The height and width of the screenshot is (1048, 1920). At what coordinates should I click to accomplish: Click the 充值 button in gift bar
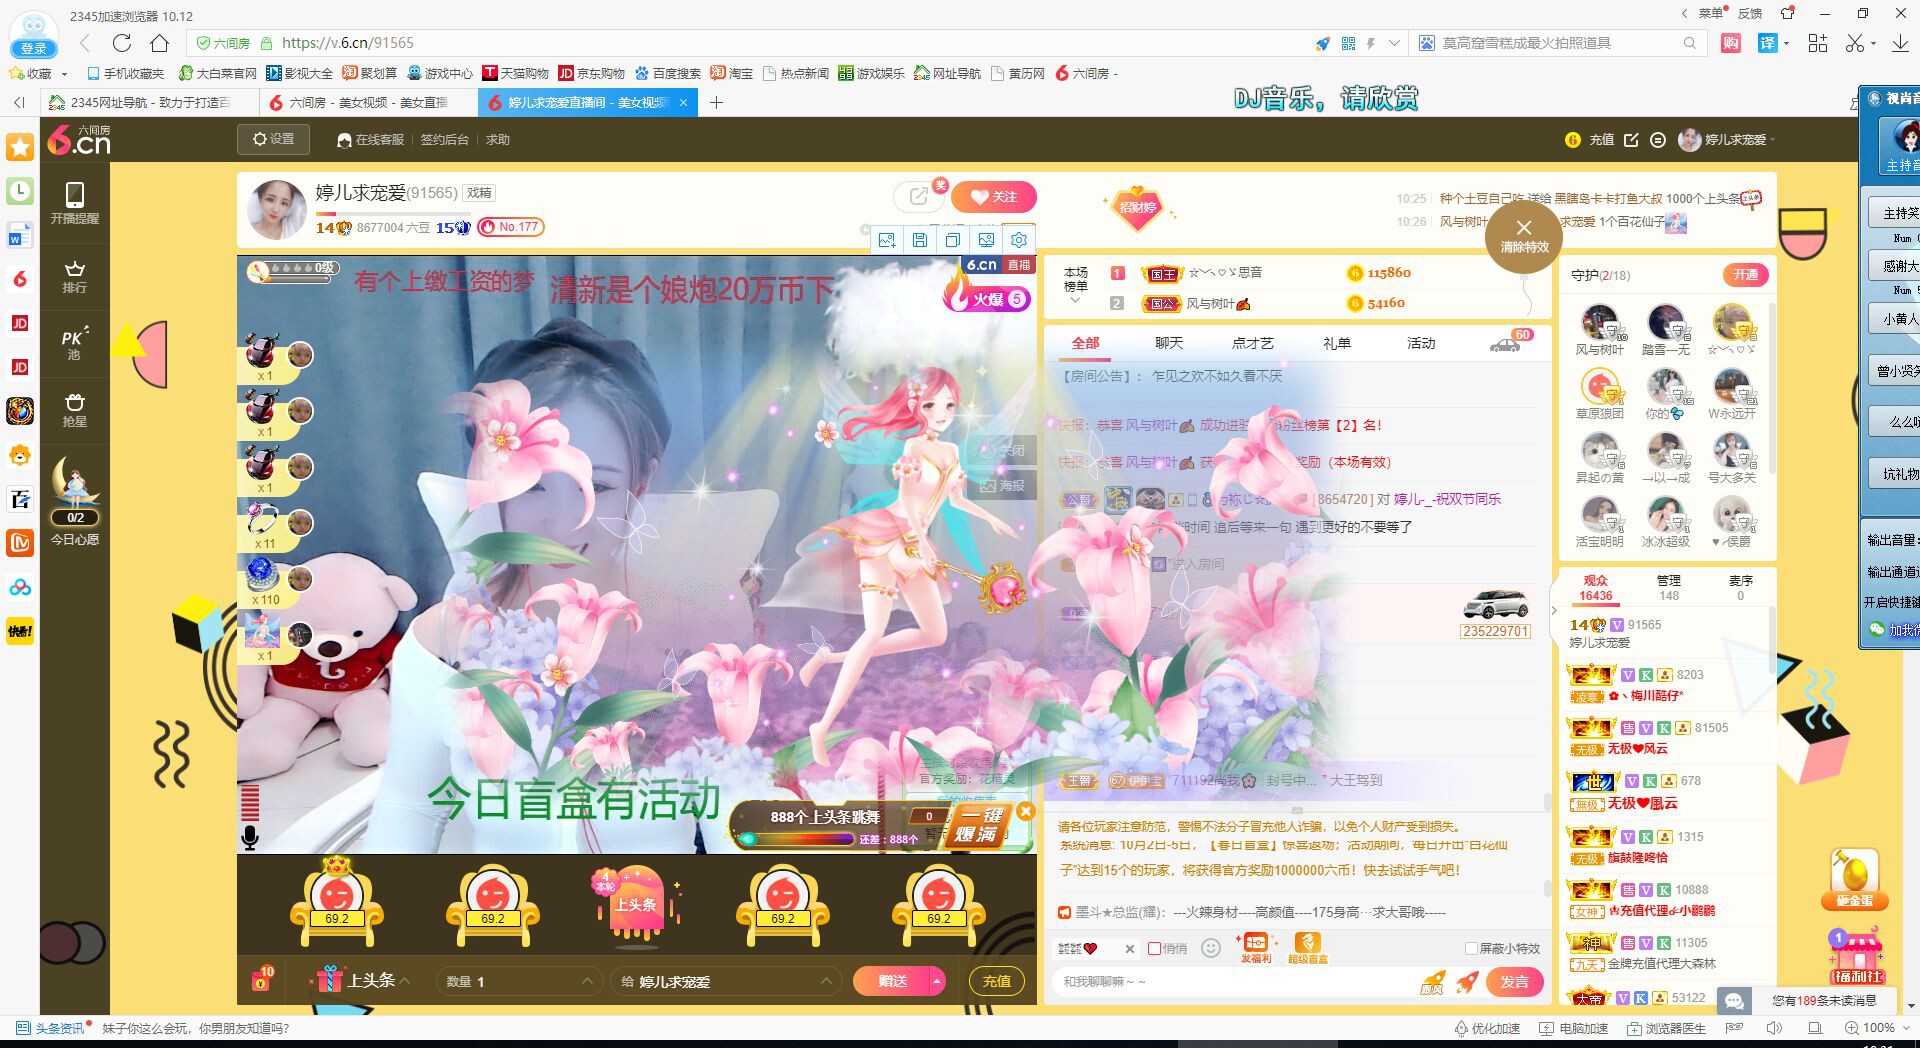pos(996,981)
